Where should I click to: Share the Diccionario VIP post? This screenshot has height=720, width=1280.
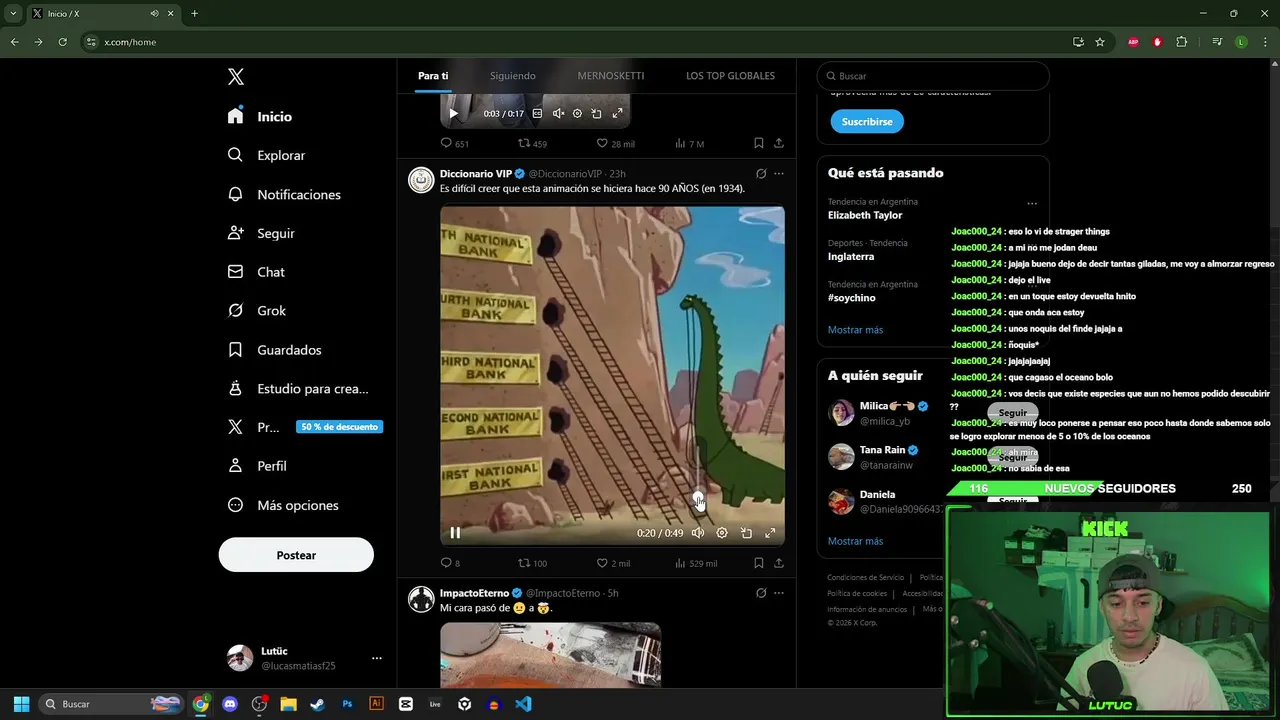[779, 563]
